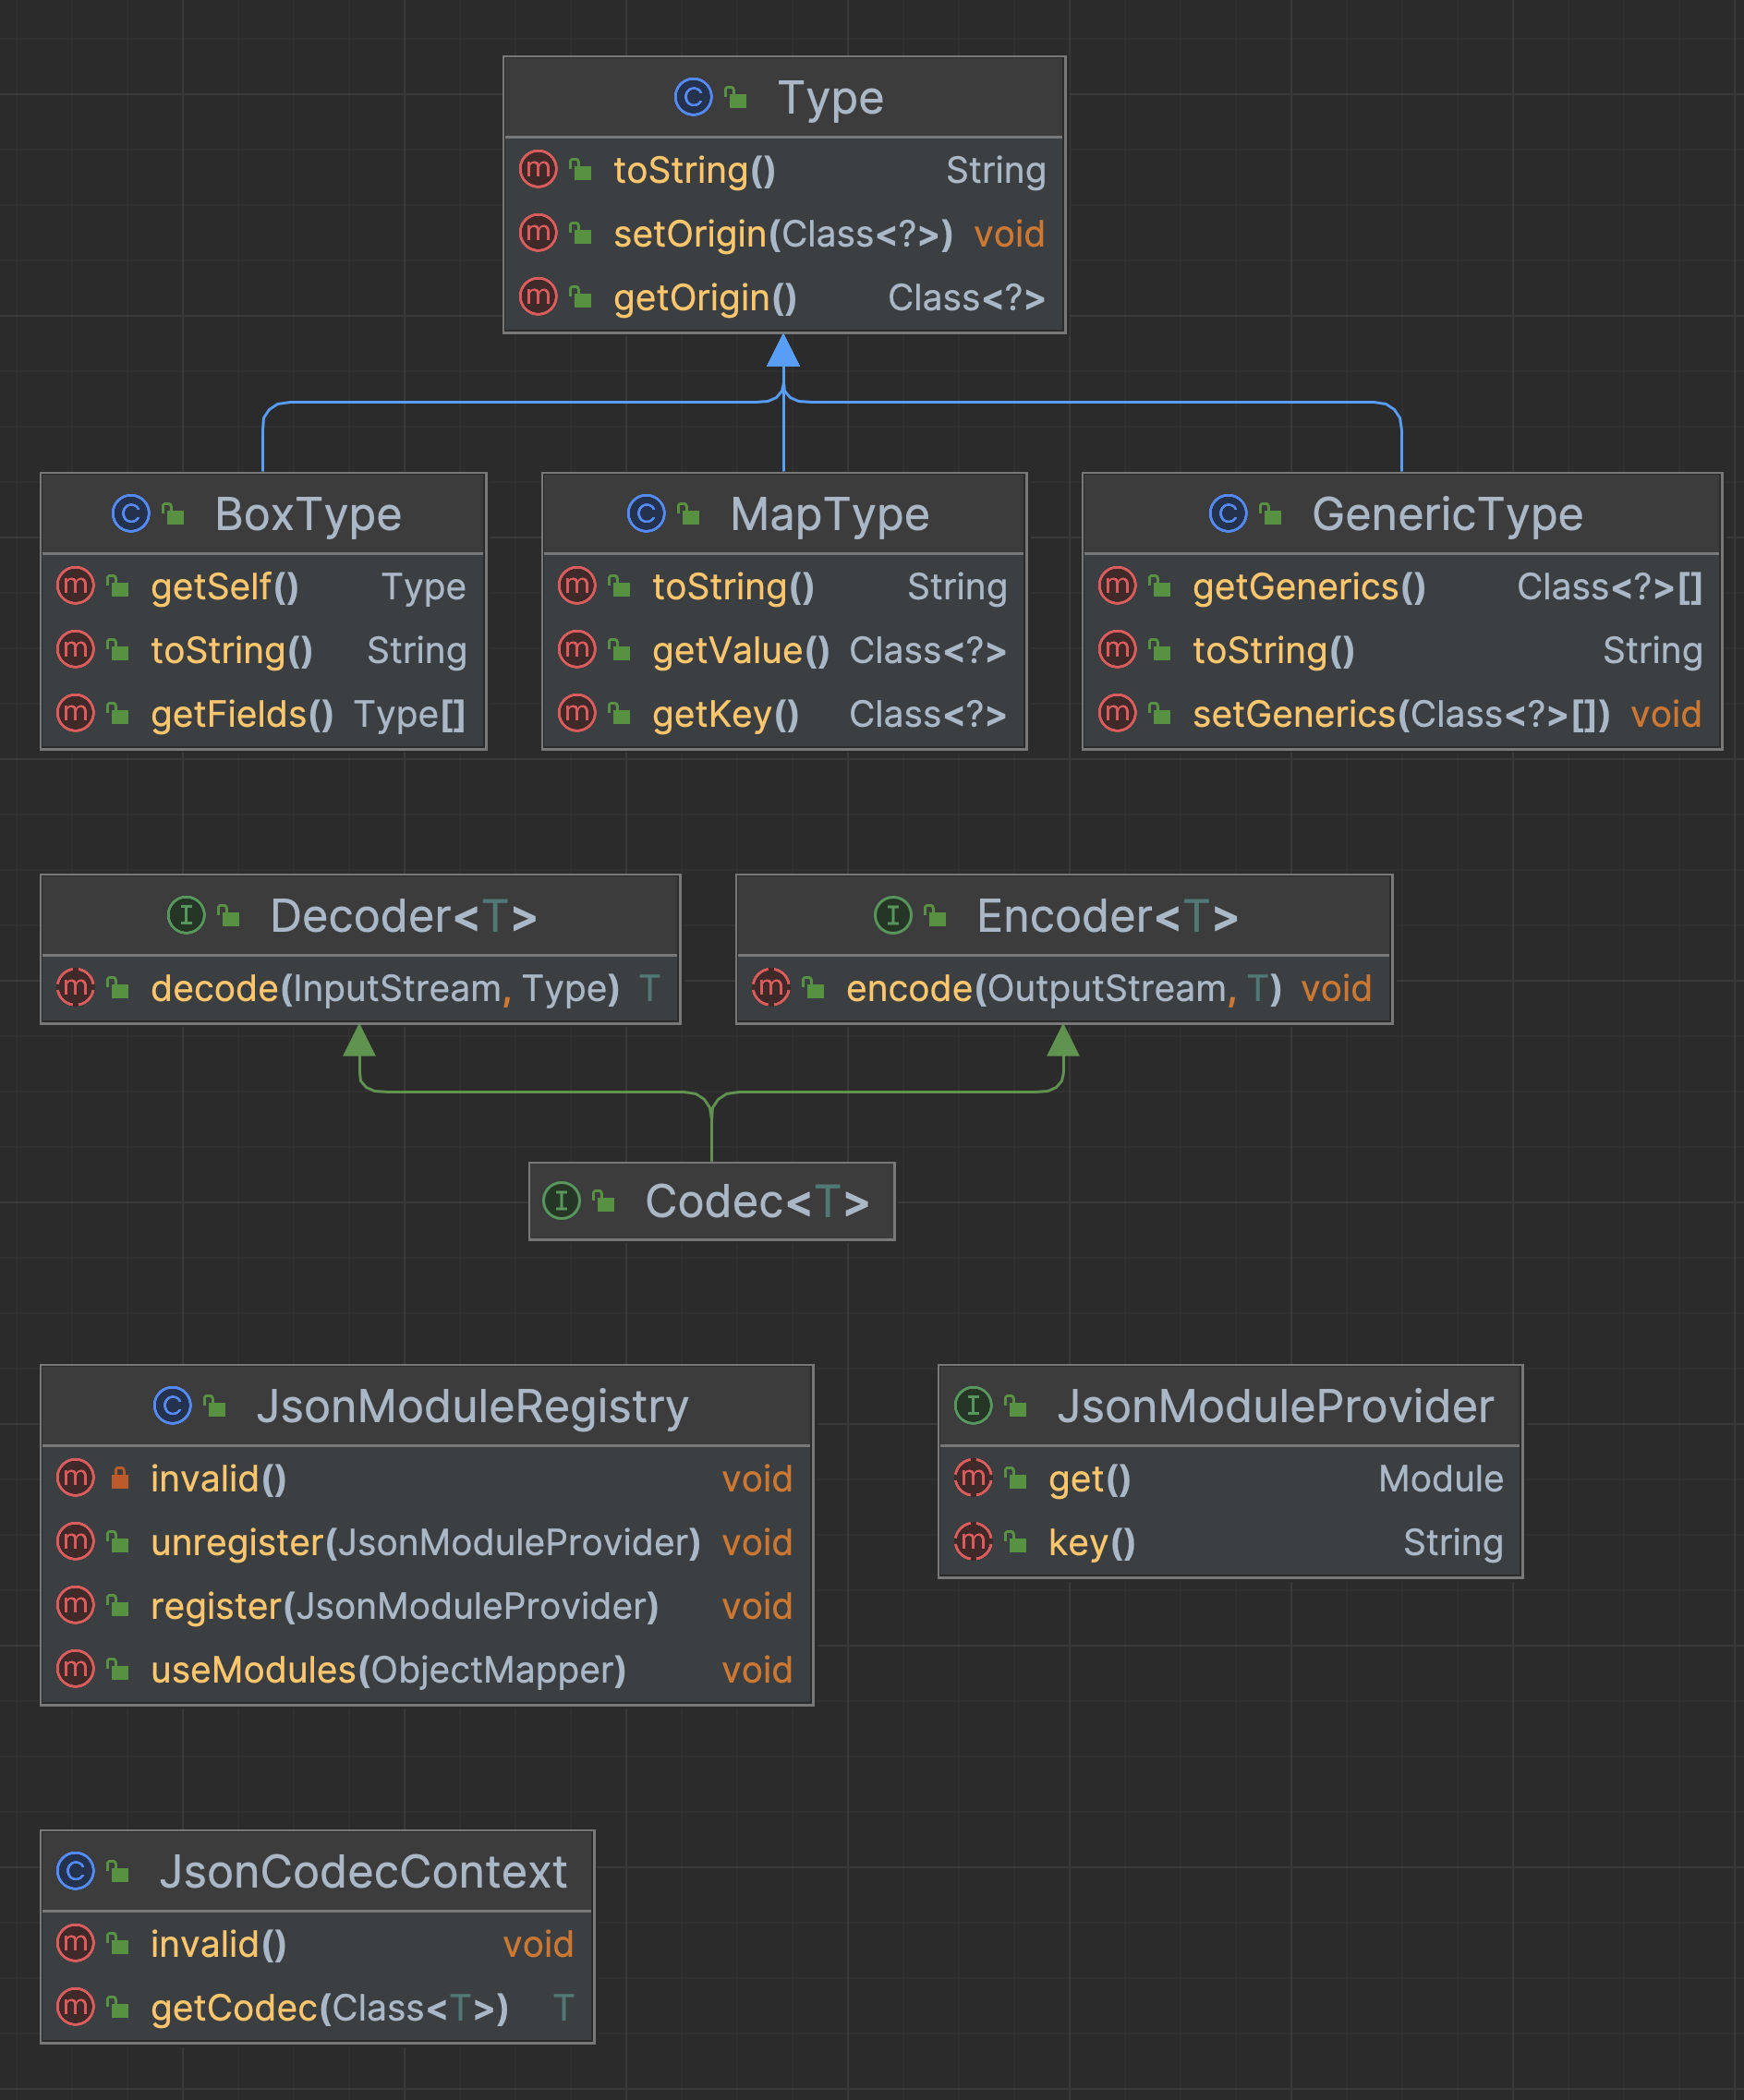Click the method icon beside getOrigin()
Image resolution: width=1744 pixels, height=2100 pixels.
tap(538, 297)
